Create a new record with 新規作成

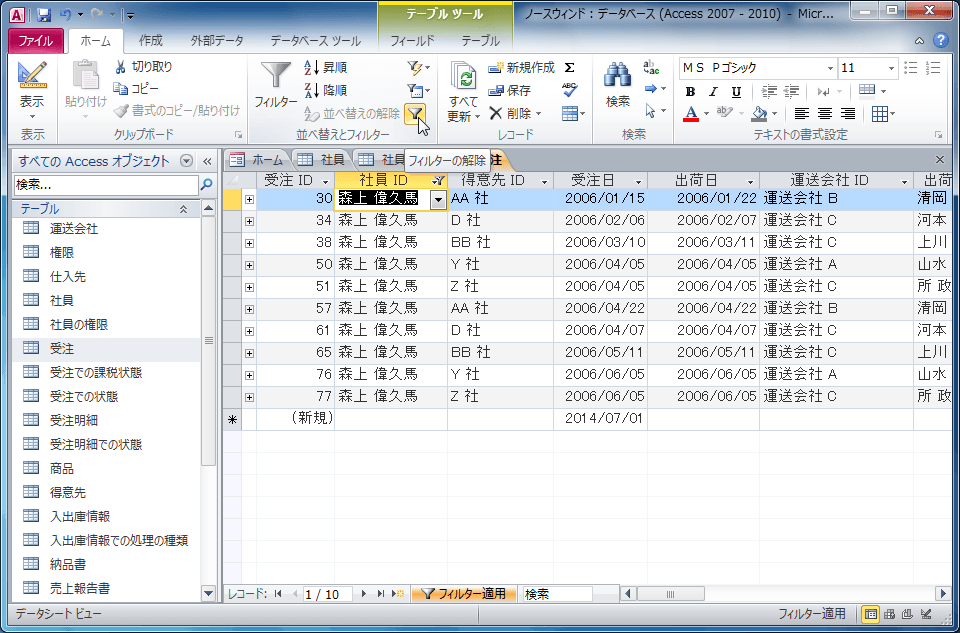pos(521,67)
